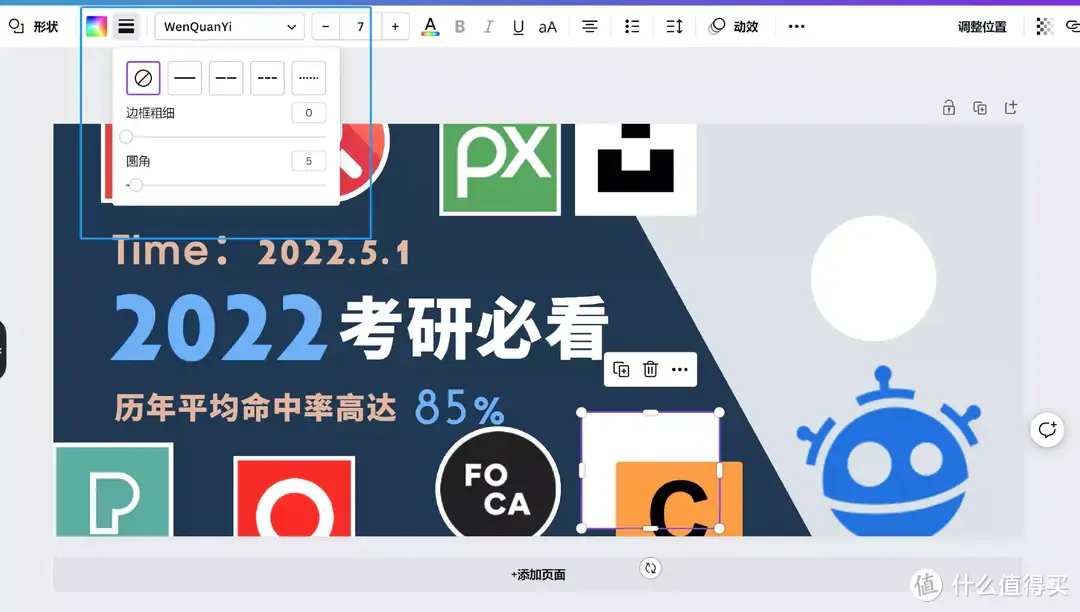Open the text color A icon
This screenshot has width=1080, height=612.
pos(430,27)
